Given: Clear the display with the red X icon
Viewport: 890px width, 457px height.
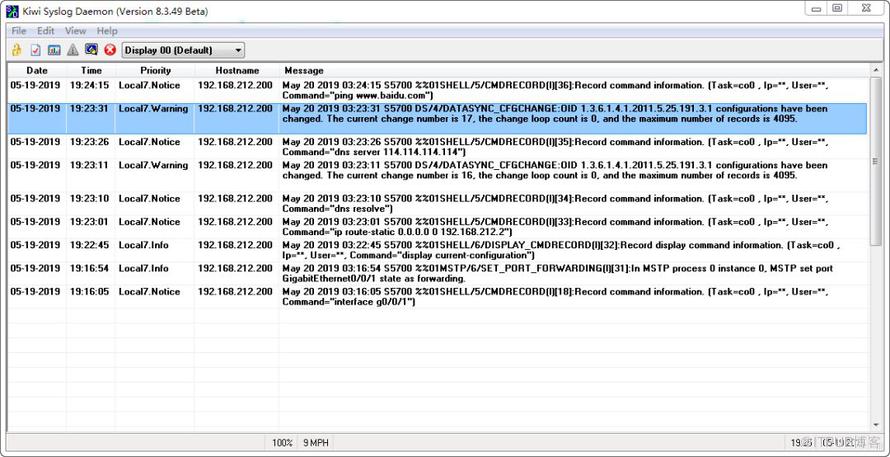Looking at the screenshot, I should click(110, 50).
